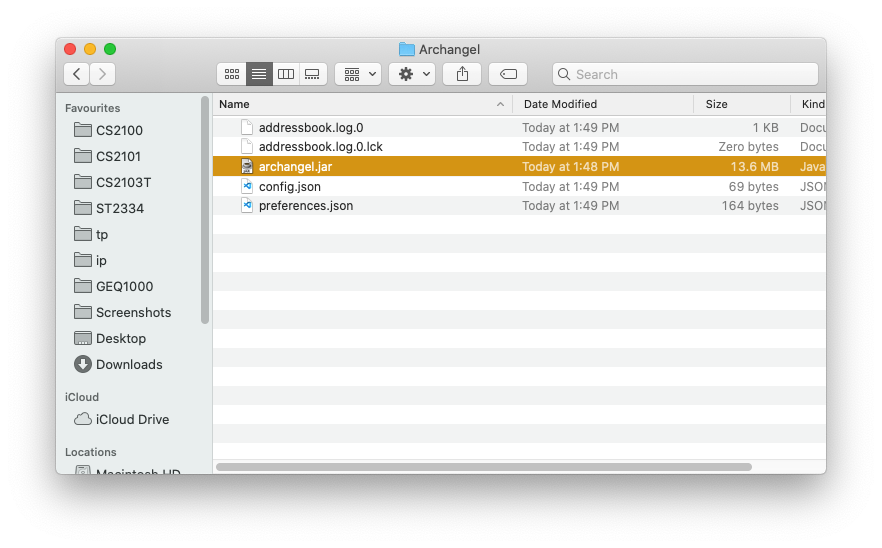Viewport: 882px width, 548px height.
Task: Go back with the left arrow
Action: (76, 74)
